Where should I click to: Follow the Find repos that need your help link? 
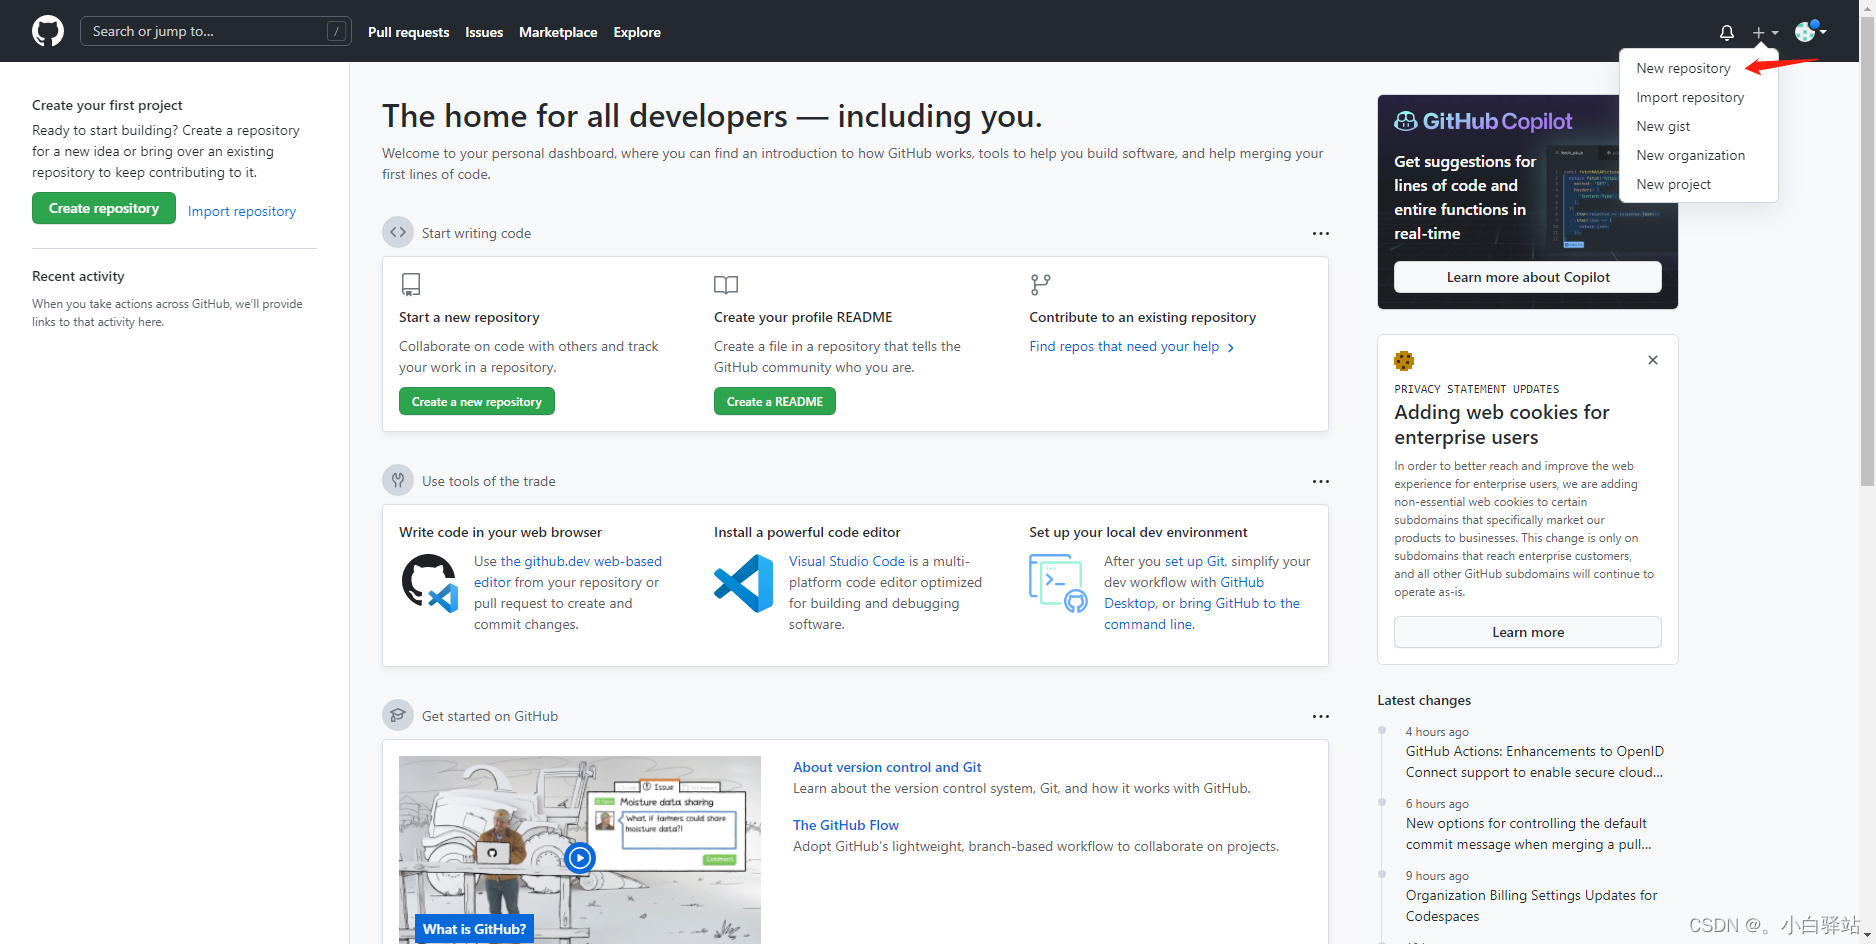[x=1125, y=346]
